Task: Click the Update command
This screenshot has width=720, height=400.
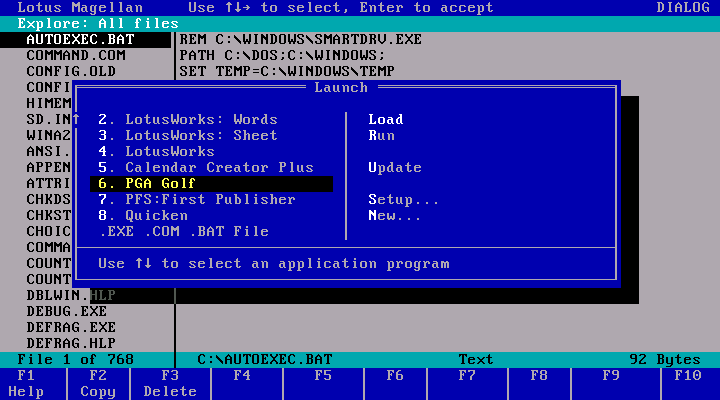Action: [395, 168]
